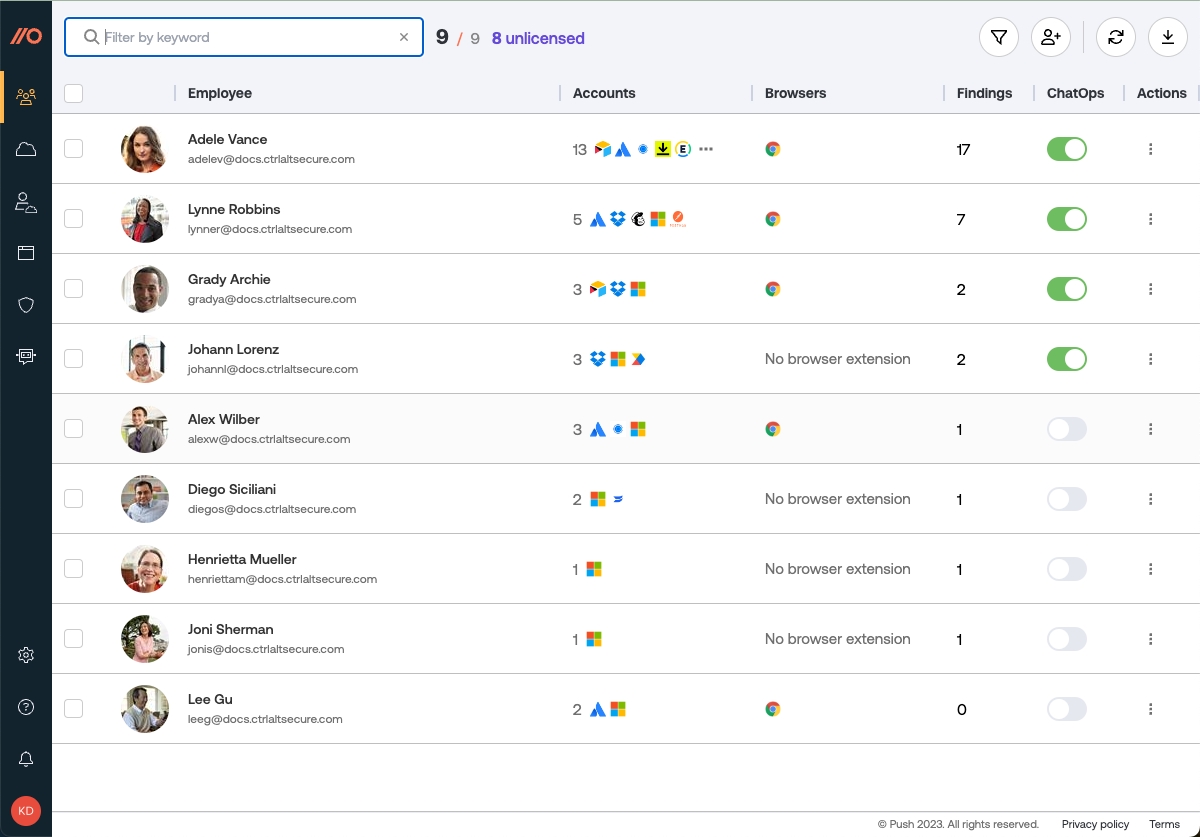Refresh the employee list
This screenshot has width=1200, height=837.
click(1115, 37)
